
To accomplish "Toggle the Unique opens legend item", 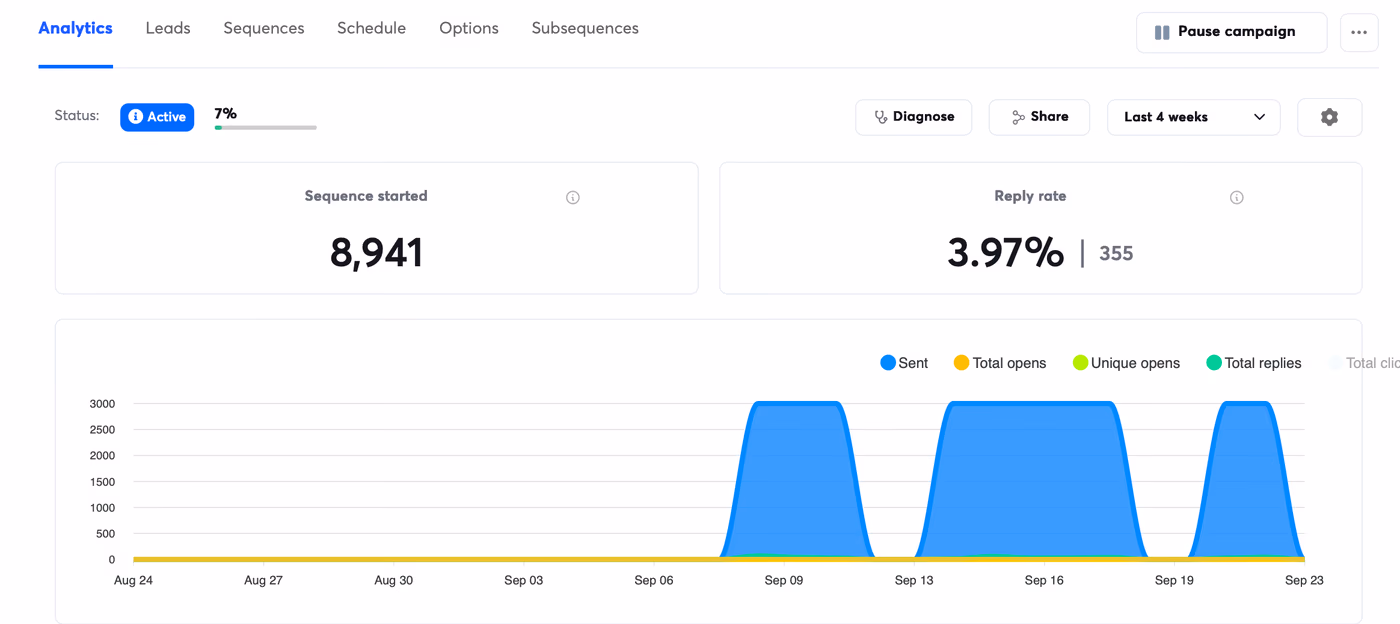I will [1126, 363].
